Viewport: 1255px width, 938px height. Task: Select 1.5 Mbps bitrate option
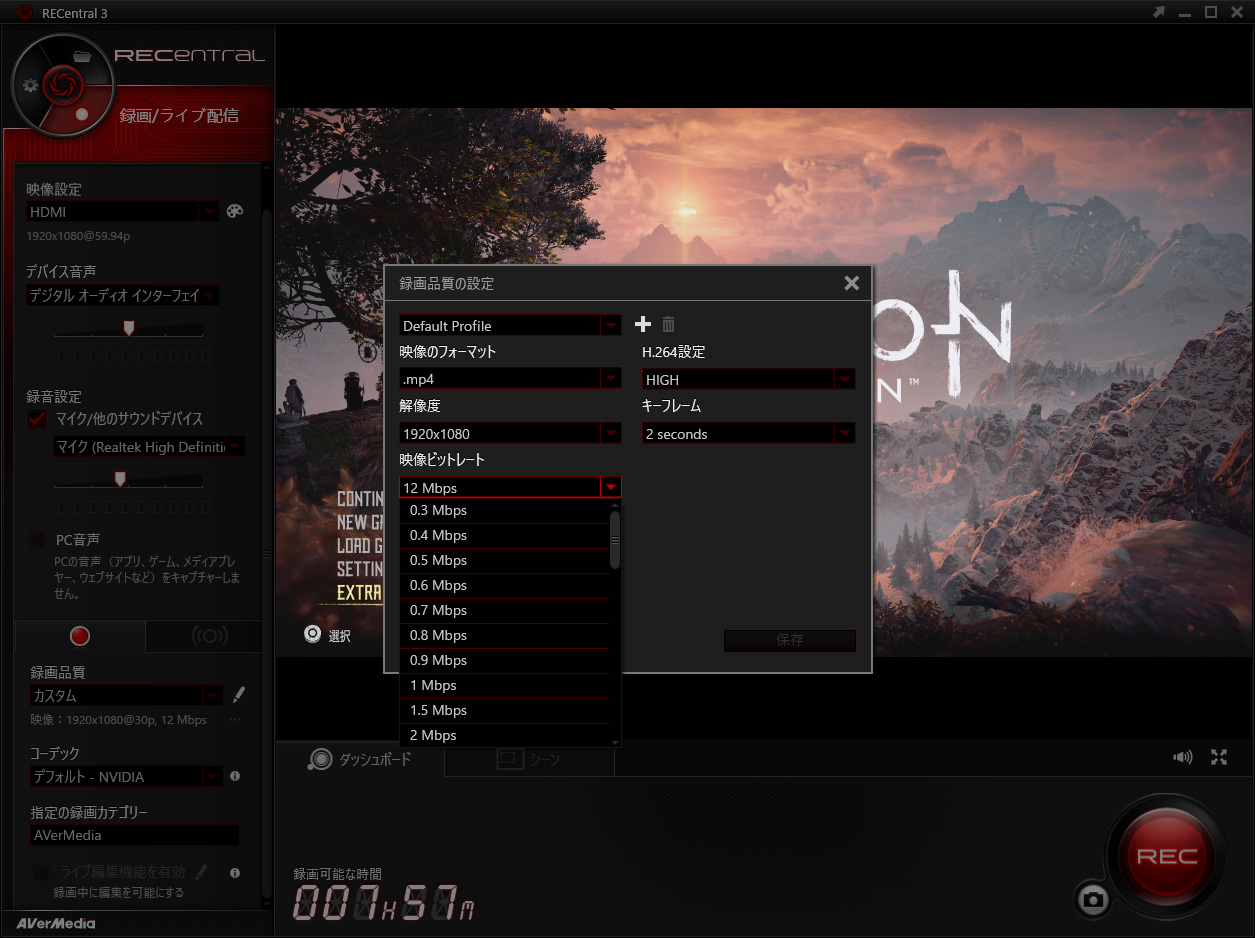click(x=504, y=710)
